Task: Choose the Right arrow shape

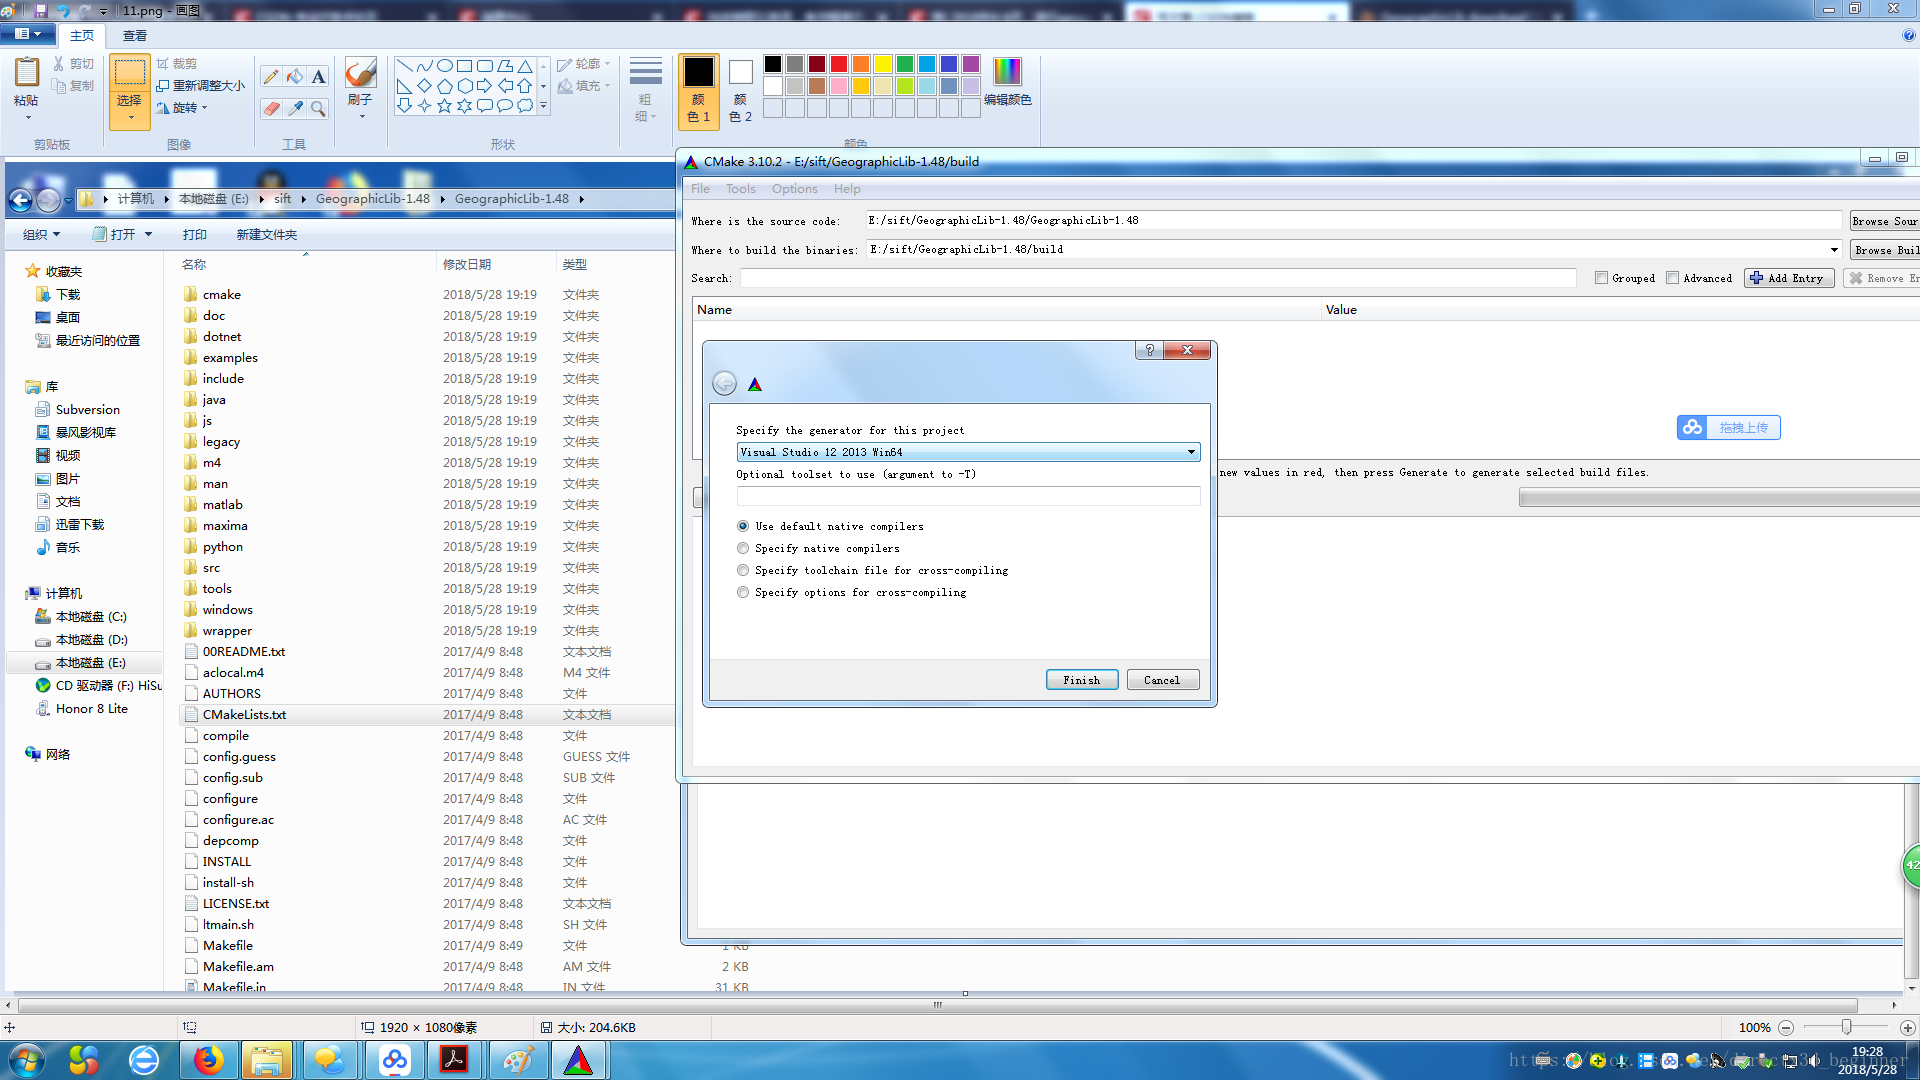Action: [485, 86]
